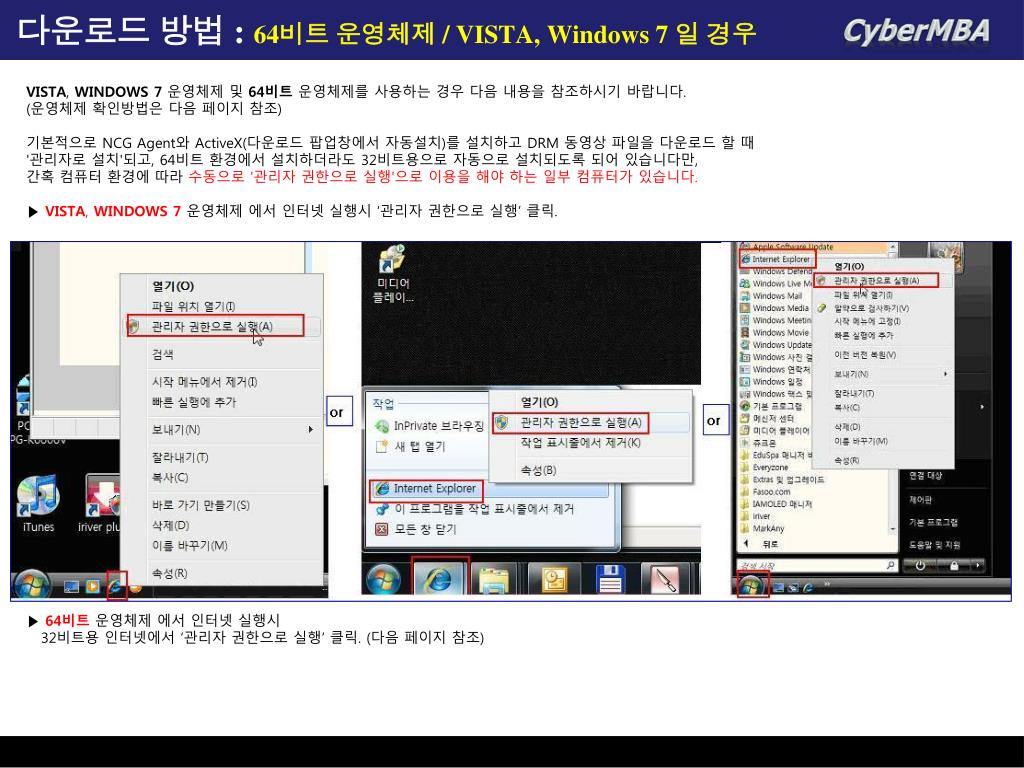Click the power button in Vista Start menu
This screenshot has height=768, width=1024.
pyautogui.click(x=920, y=566)
